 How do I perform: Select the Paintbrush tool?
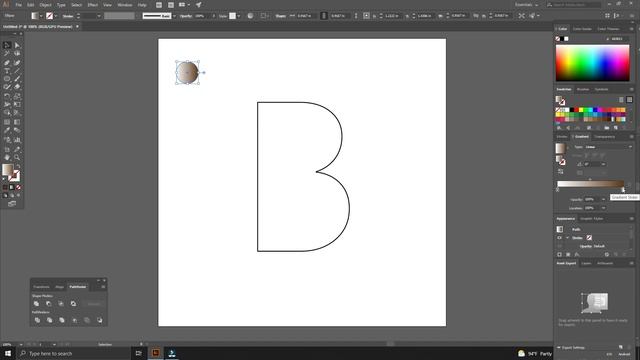17,79
